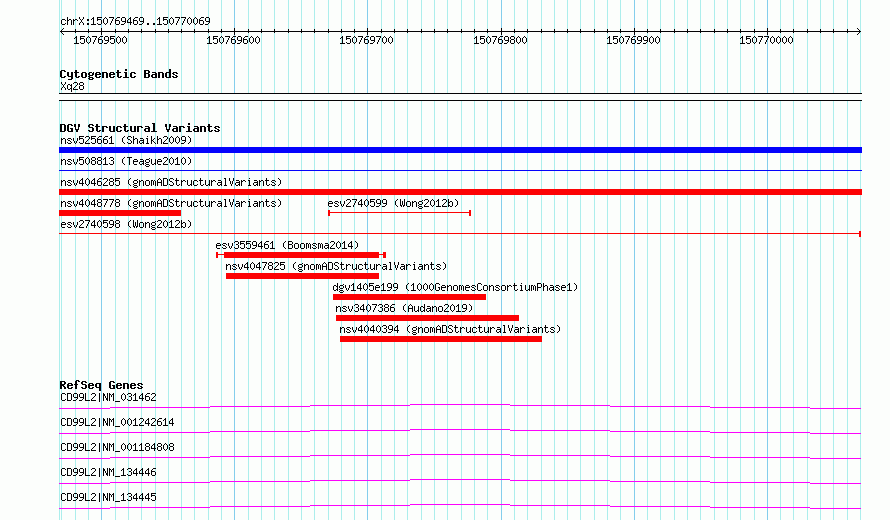Screen dimensions: 890x520
Task: Click the esv2740599 thin red span line
Action: (x=400, y=213)
